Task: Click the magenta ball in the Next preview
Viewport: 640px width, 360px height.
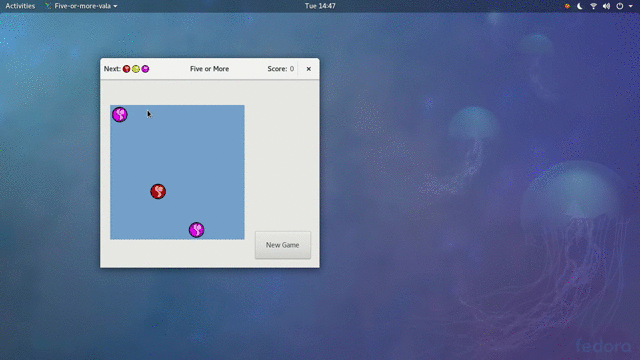Action: pyautogui.click(x=145, y=69)
